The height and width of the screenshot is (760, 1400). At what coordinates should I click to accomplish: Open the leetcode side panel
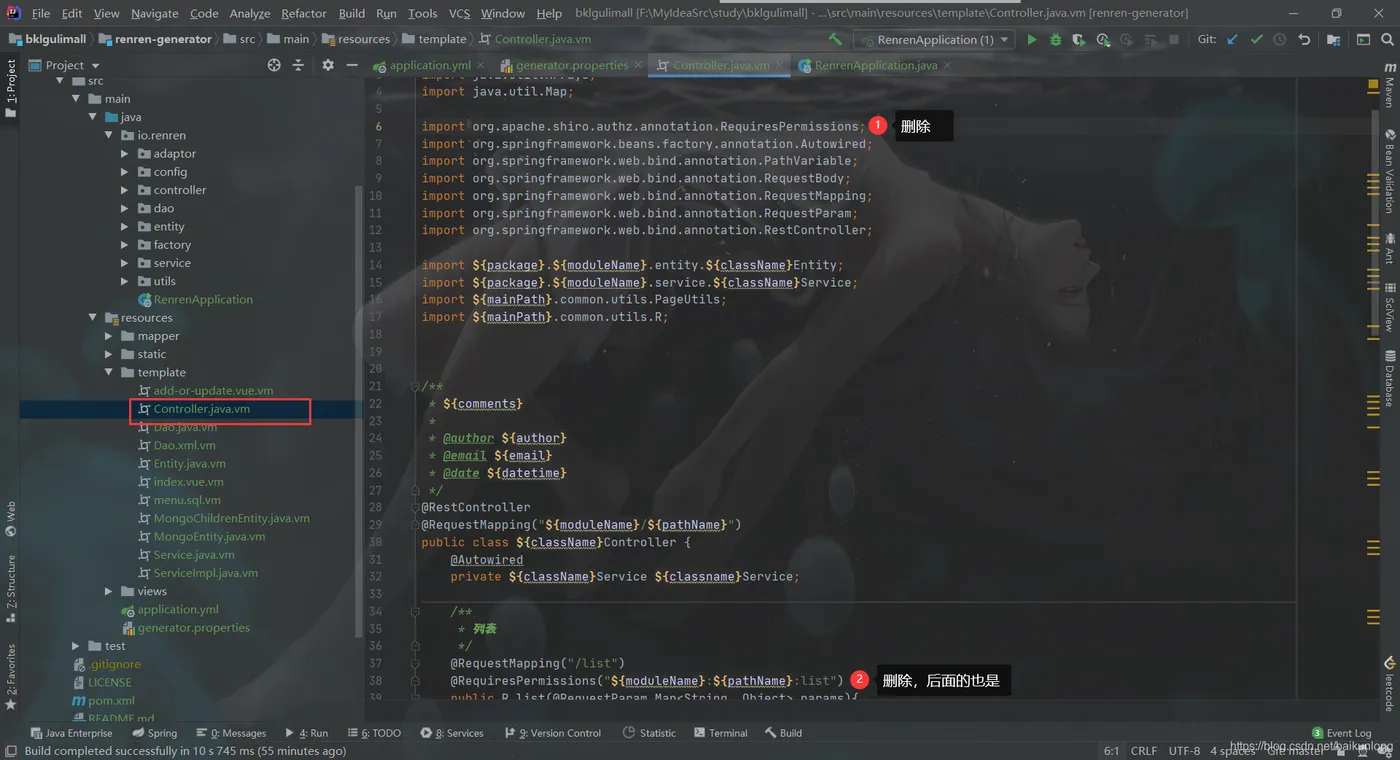point(1389,684)
